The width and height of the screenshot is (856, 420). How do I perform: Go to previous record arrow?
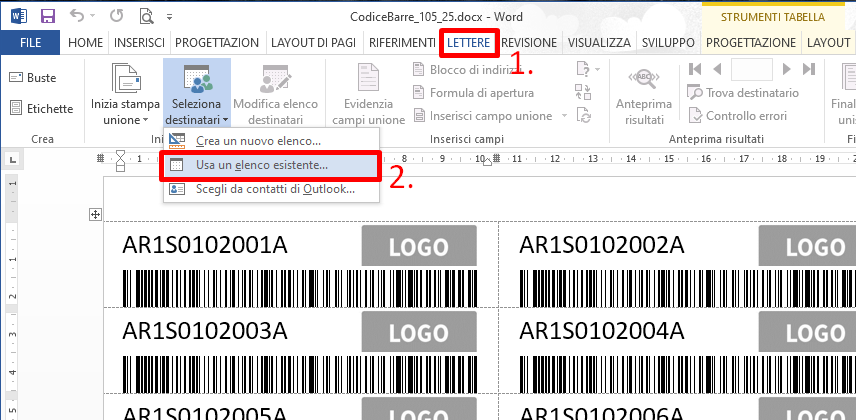click(717, 69)
